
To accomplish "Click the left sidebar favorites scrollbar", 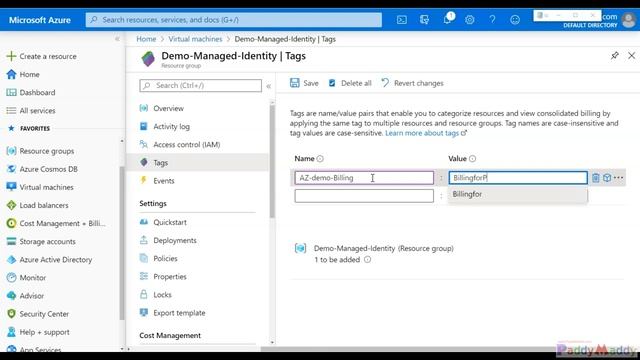I will (122, 243).
